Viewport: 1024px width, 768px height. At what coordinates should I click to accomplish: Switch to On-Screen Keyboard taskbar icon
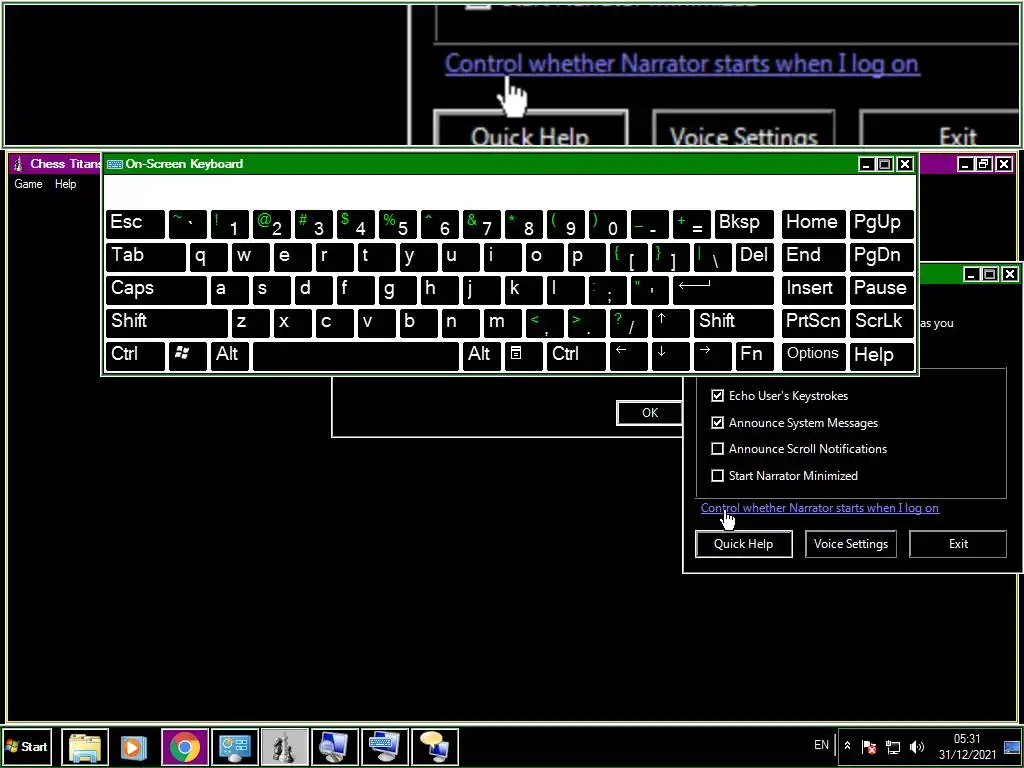tap(385, 746)
